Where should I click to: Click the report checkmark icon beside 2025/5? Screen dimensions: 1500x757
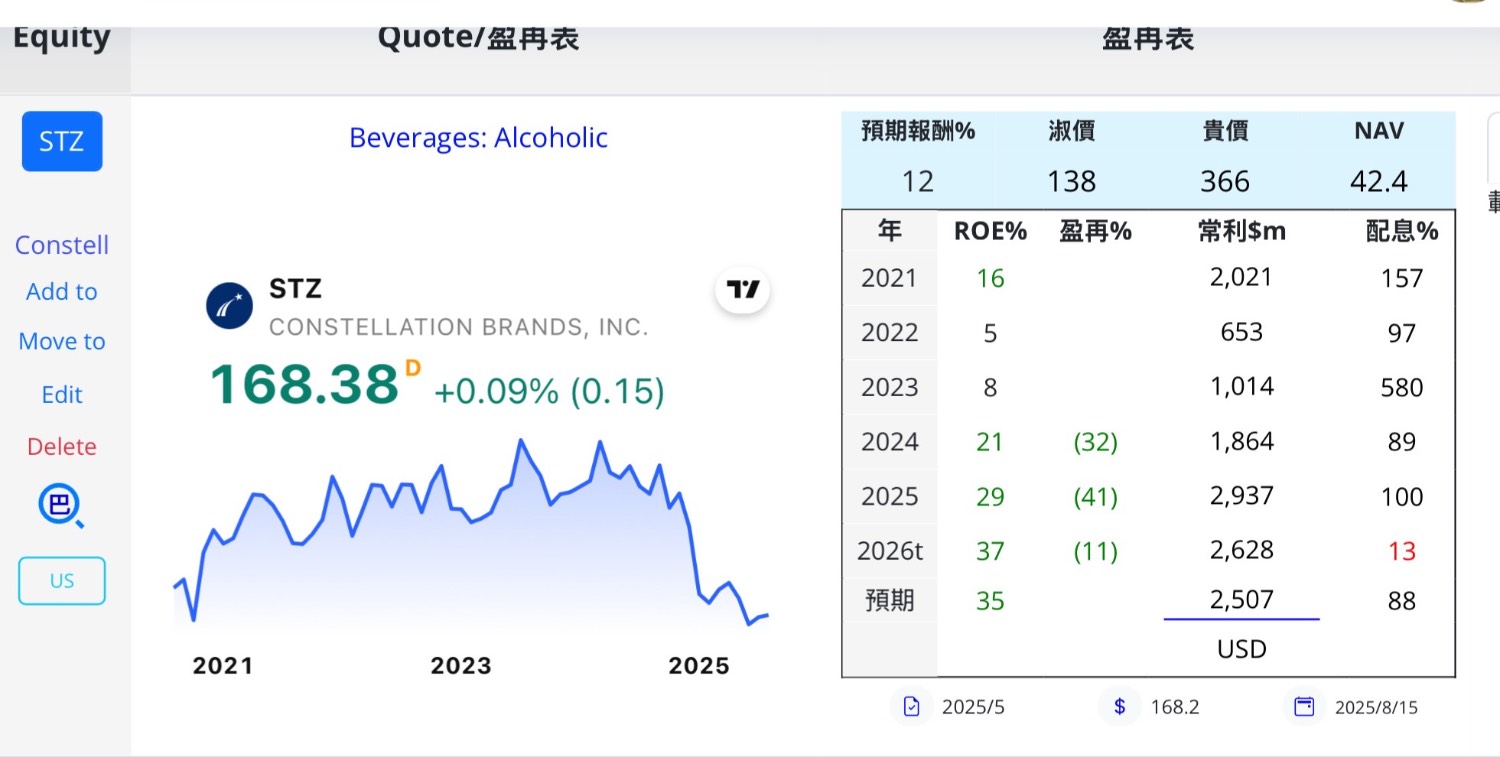click(911, 707)
